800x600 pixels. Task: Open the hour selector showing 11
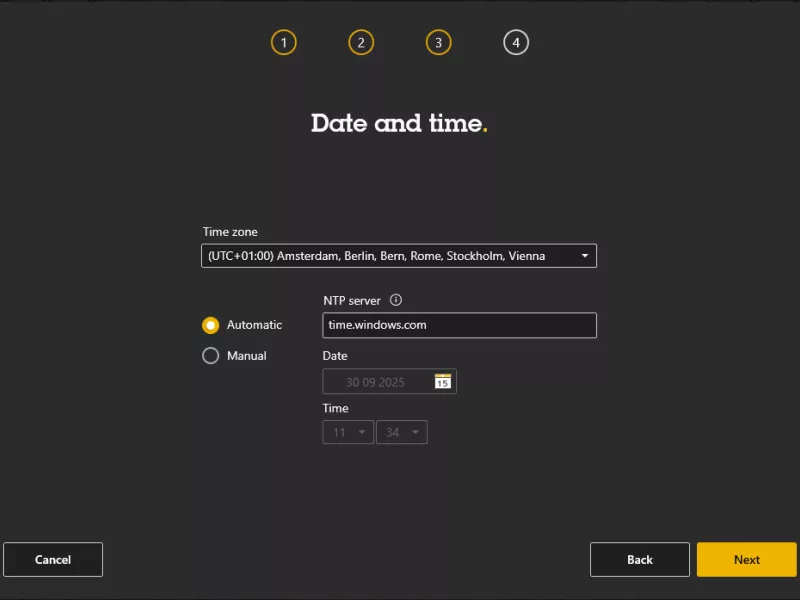347,432
